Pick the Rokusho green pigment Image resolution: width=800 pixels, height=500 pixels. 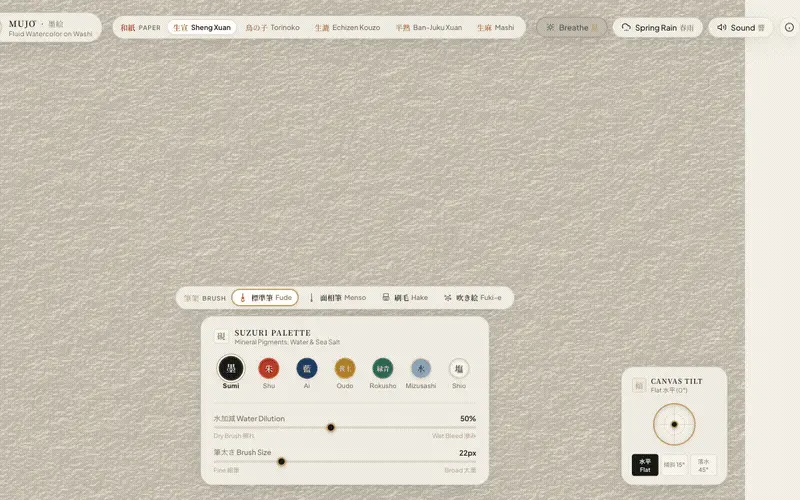[x=383, y=368]
